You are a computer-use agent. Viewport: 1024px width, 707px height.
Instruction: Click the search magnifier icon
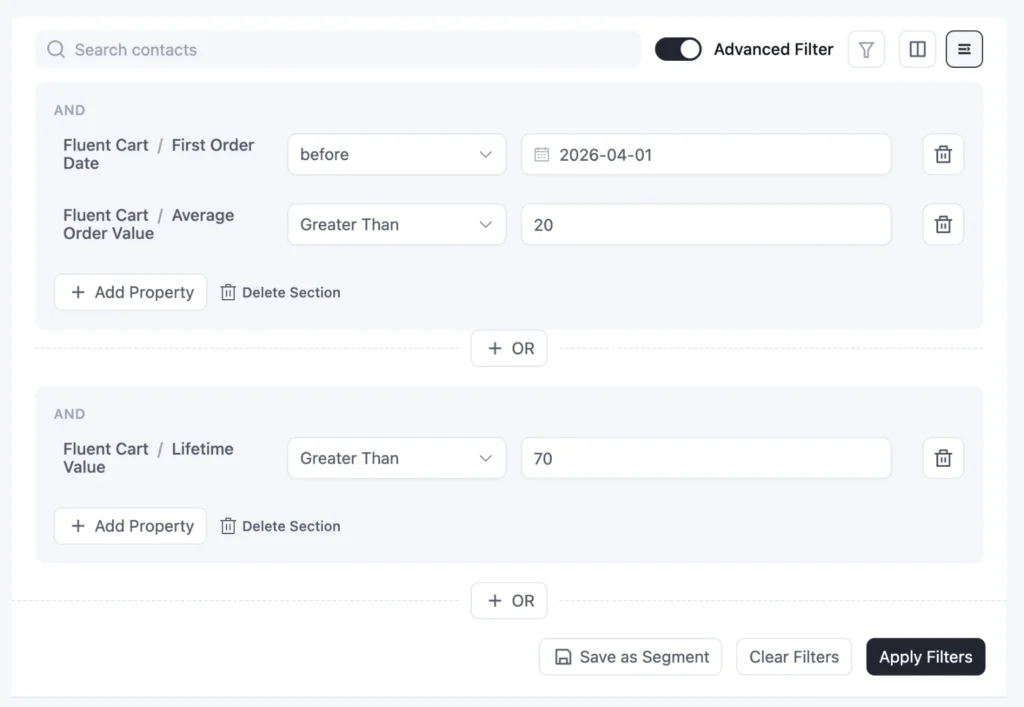[x=56, y=50]
